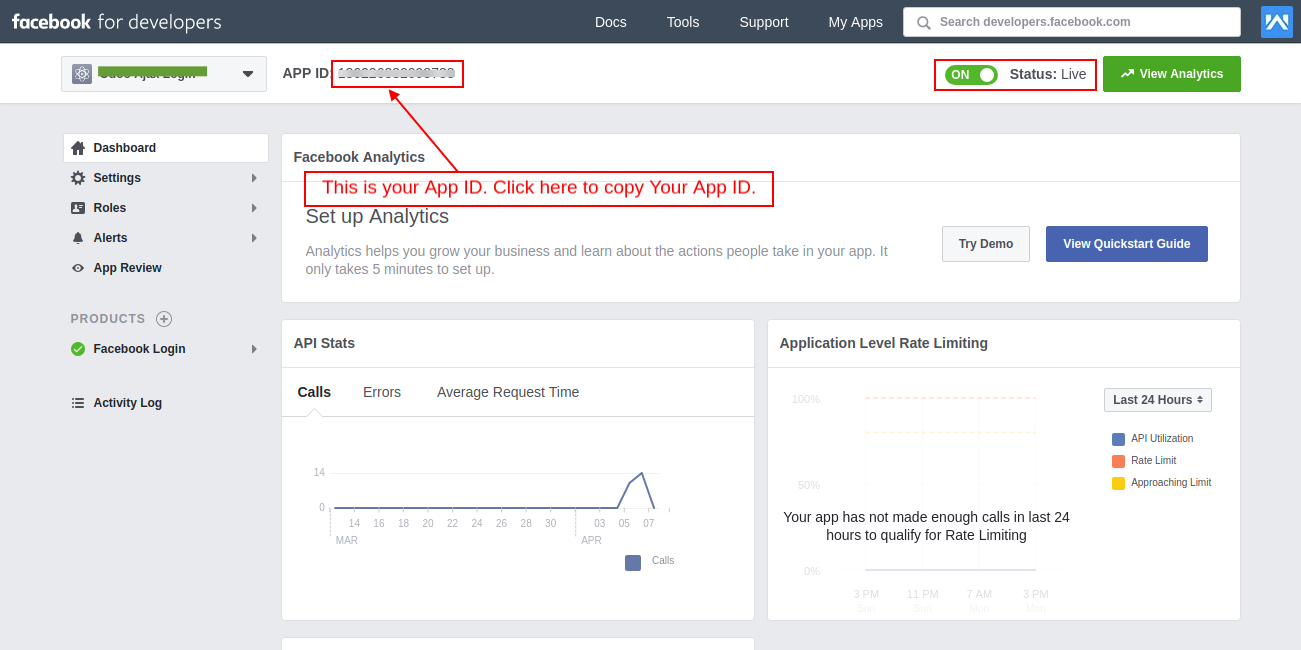Switch to the Errors tab
Image resolution: width=1301 pixels, height=650 pixels.
pyautogui.click(x=382, y=392)
